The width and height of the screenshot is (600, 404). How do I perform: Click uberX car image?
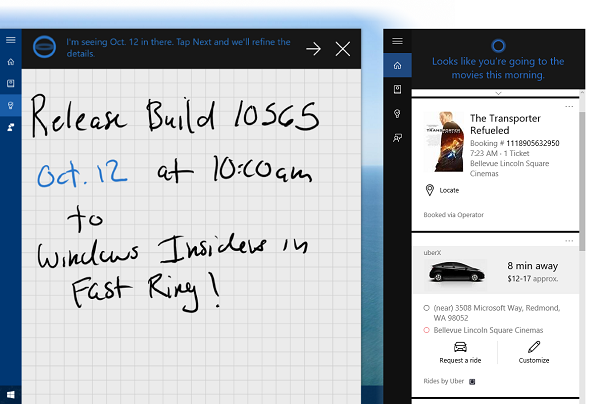tap(456, 272)
